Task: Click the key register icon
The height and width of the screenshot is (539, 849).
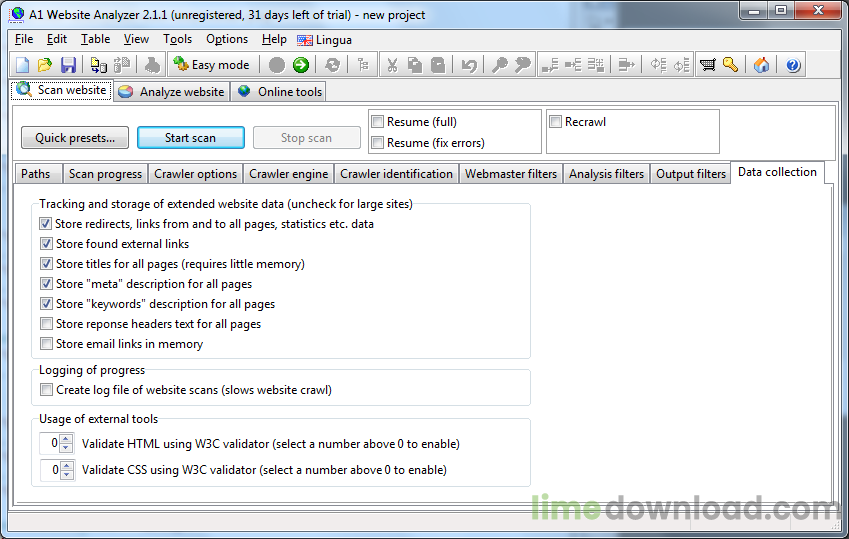Action: point(730,65)
